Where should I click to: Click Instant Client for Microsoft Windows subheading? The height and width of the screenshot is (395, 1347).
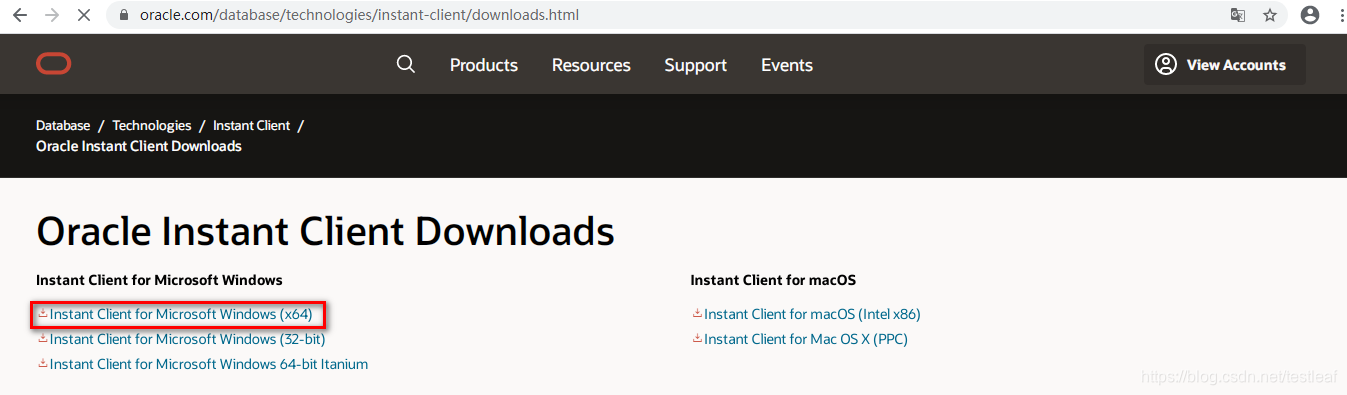(x=159, y=280)
